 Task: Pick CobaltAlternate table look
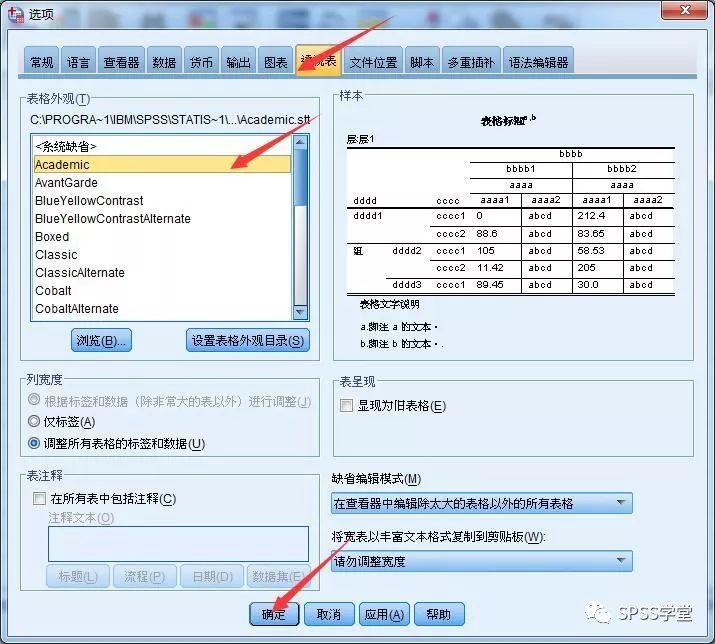[162, 308]
